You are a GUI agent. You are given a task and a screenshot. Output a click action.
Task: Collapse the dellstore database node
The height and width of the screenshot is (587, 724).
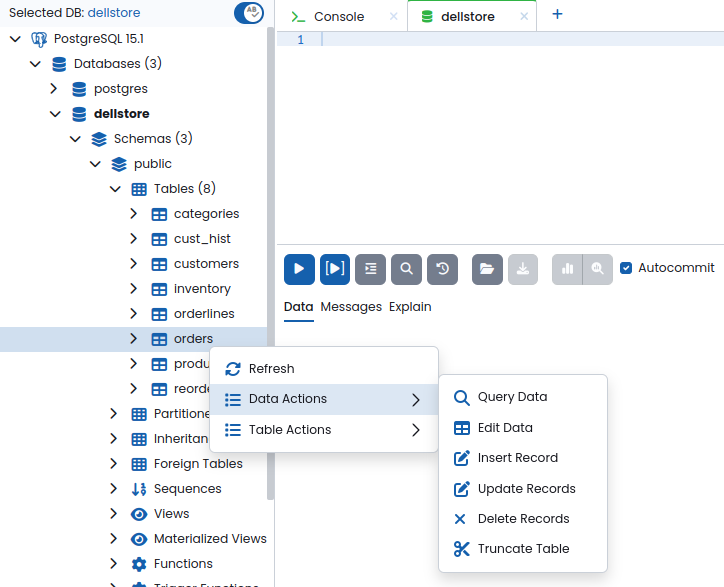55,114
